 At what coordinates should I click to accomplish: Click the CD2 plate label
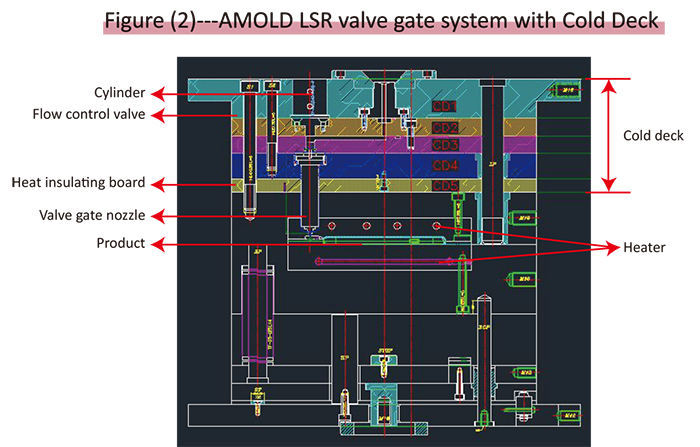(x=445, y=128)
